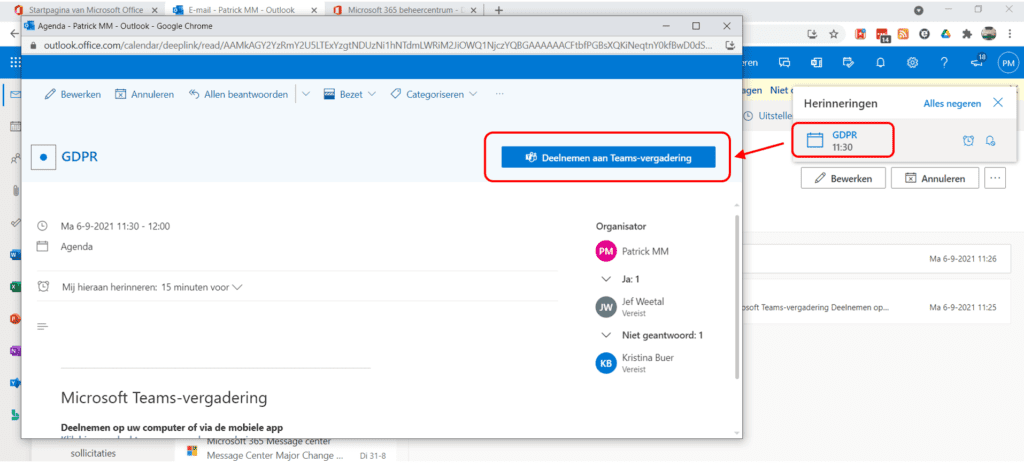Open Outlook settings gear
The image size is (1024, 464).
[x=912, y=63]
